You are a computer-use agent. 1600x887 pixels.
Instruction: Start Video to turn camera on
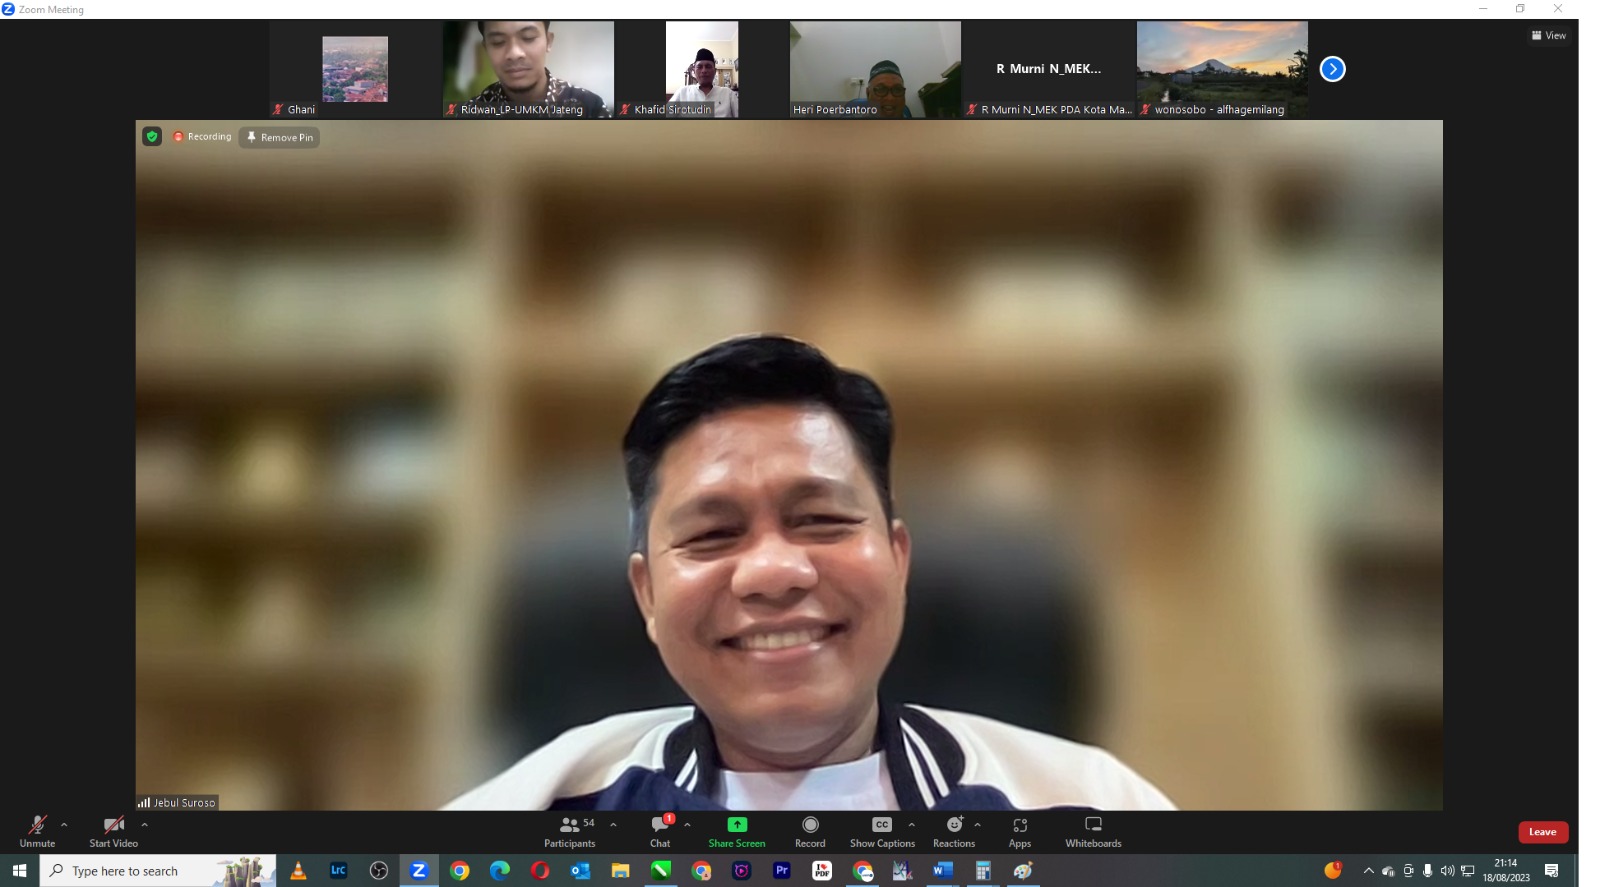[114, 830]
